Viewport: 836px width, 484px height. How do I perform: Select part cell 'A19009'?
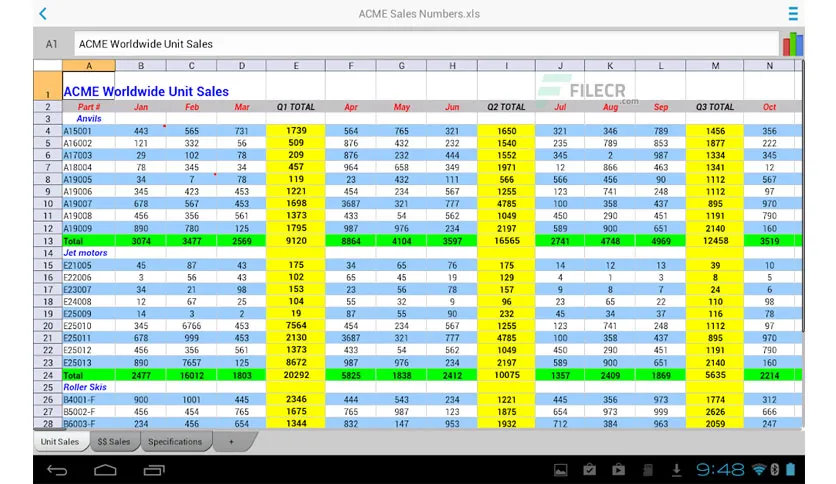[x=89, y=228]
